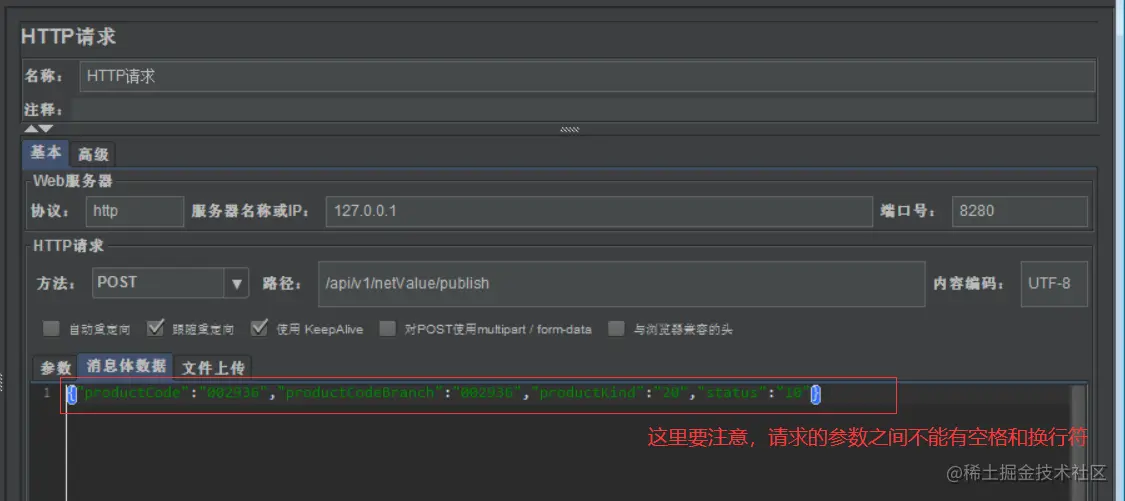Enable multipart / form-data for POST checkbox

387,329
